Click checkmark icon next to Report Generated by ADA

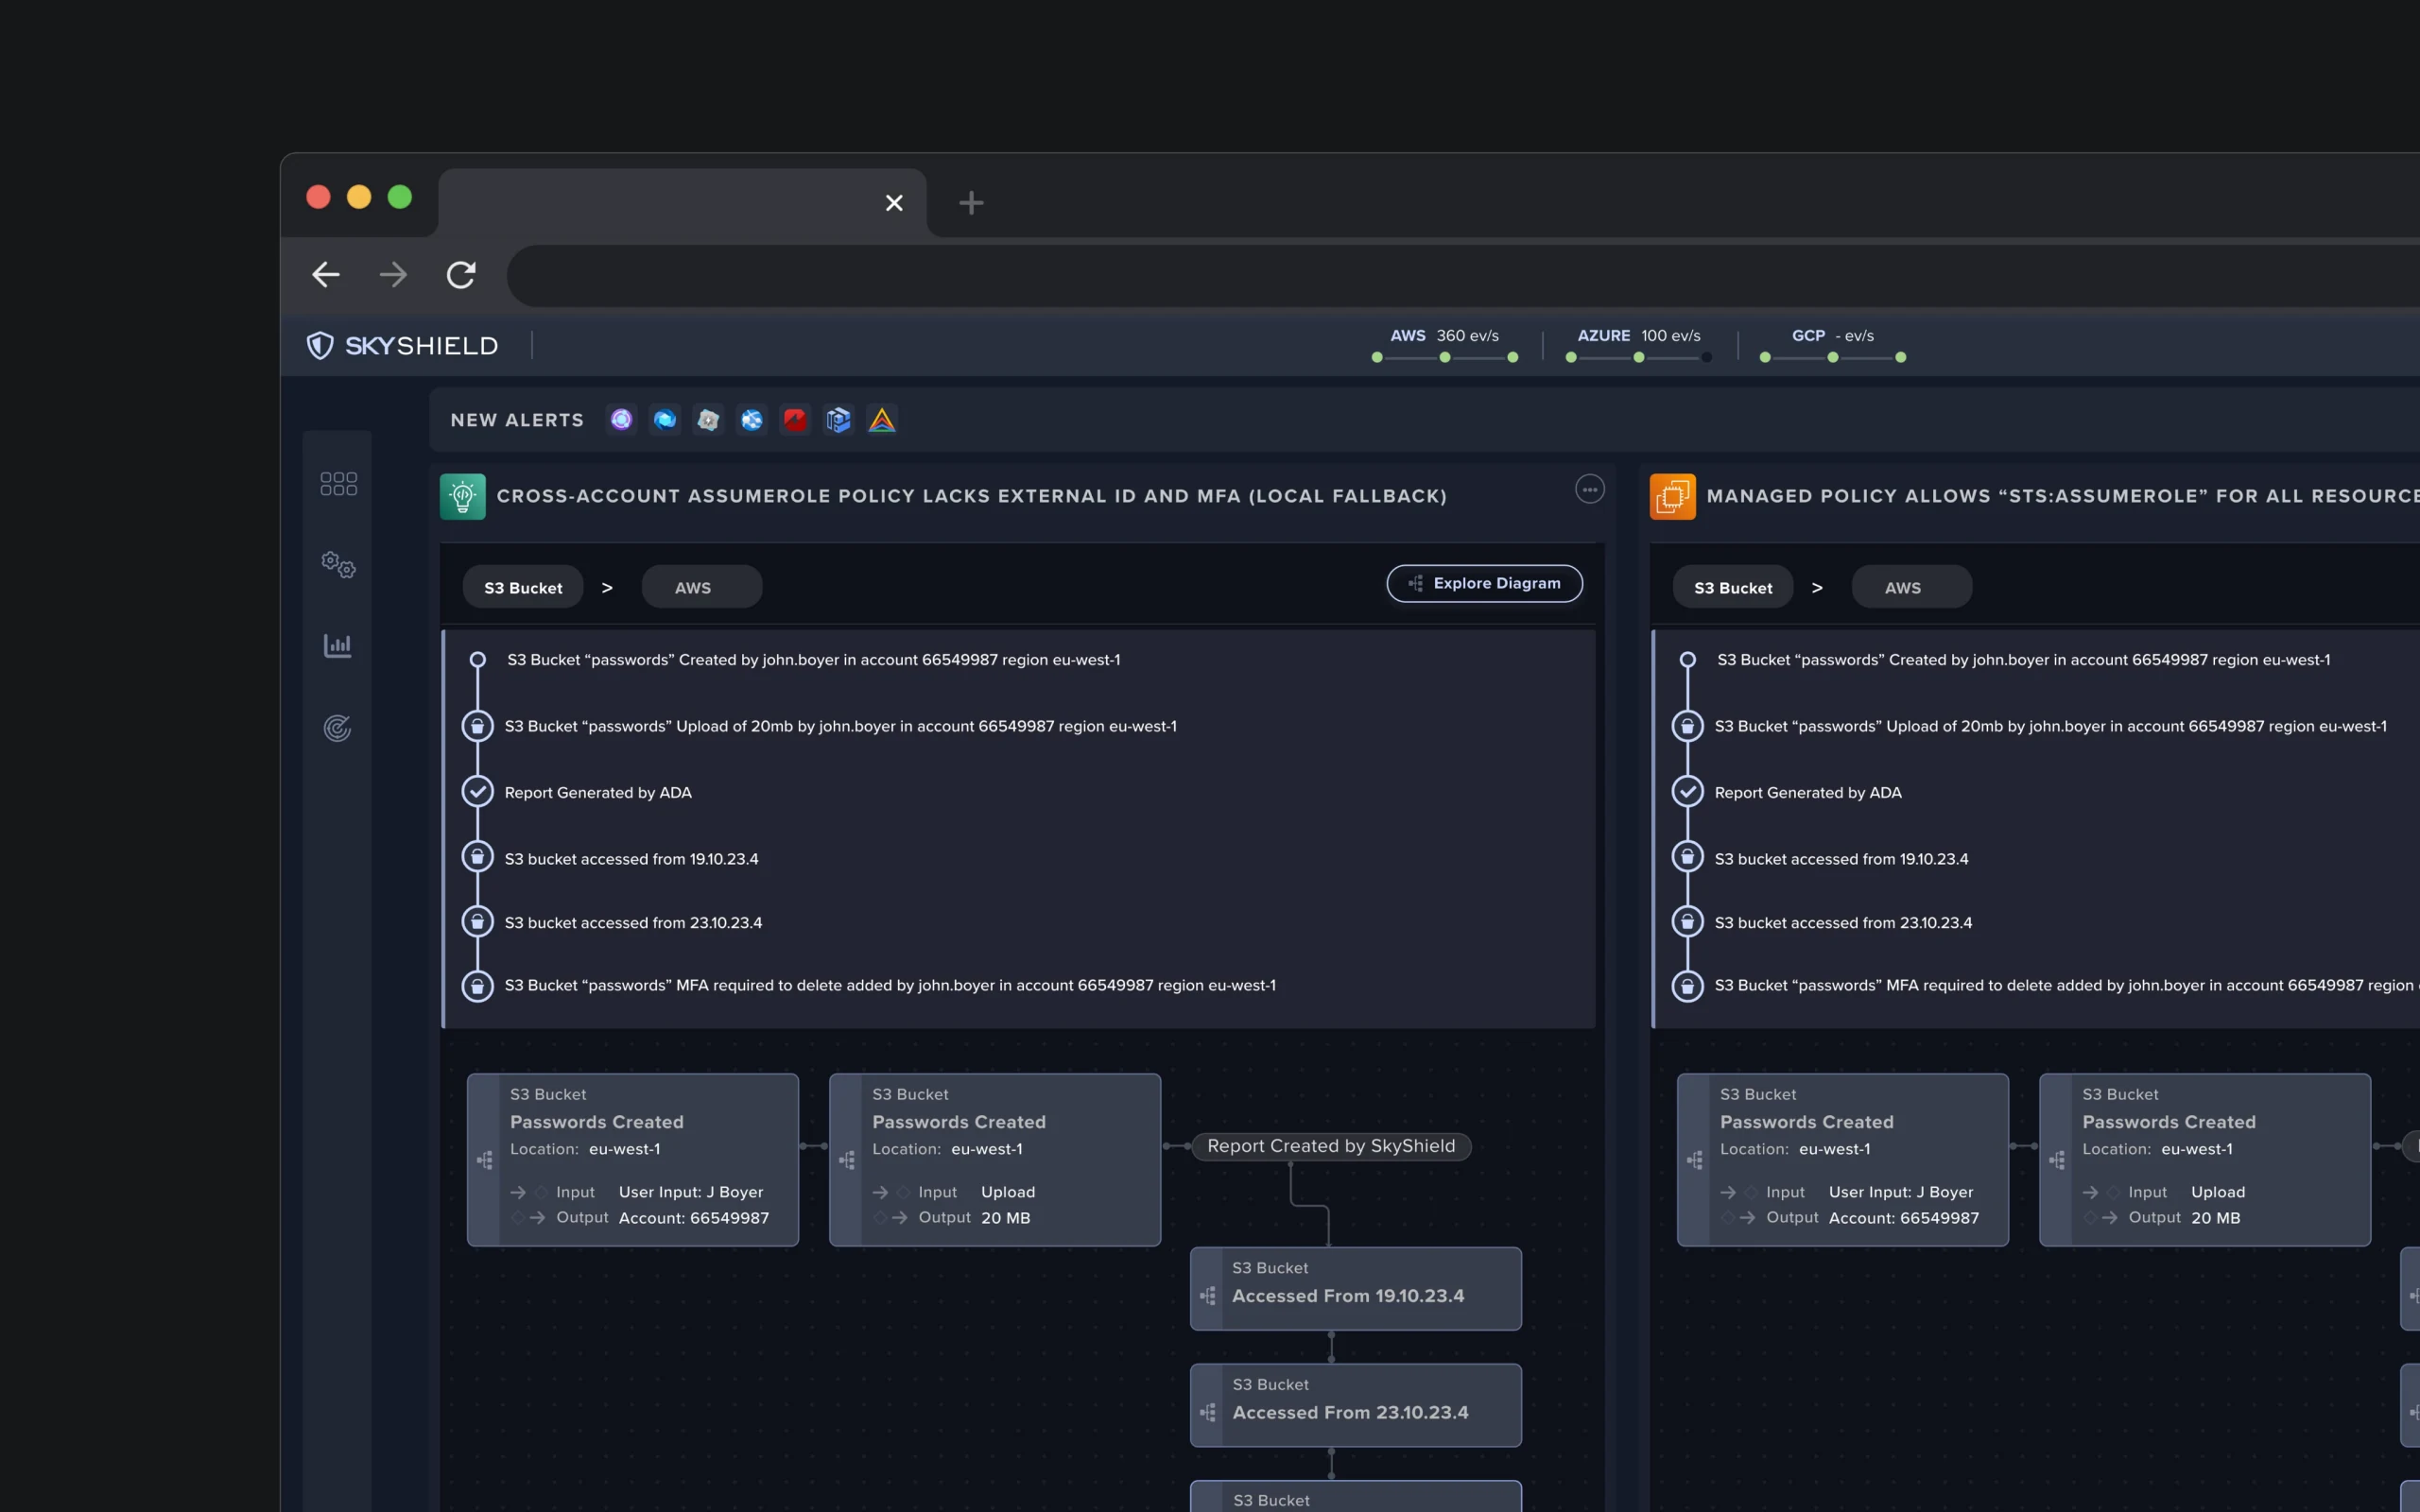coord(478,792)
